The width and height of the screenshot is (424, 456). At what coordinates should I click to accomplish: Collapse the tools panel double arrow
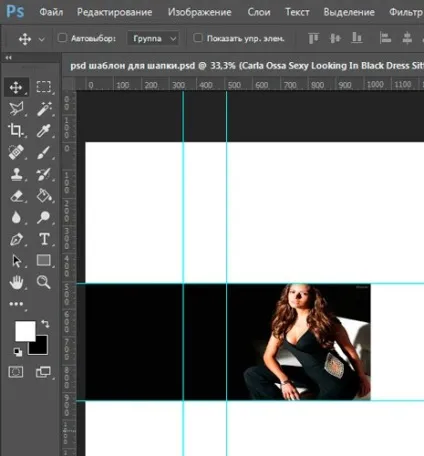tap(9, 58)
